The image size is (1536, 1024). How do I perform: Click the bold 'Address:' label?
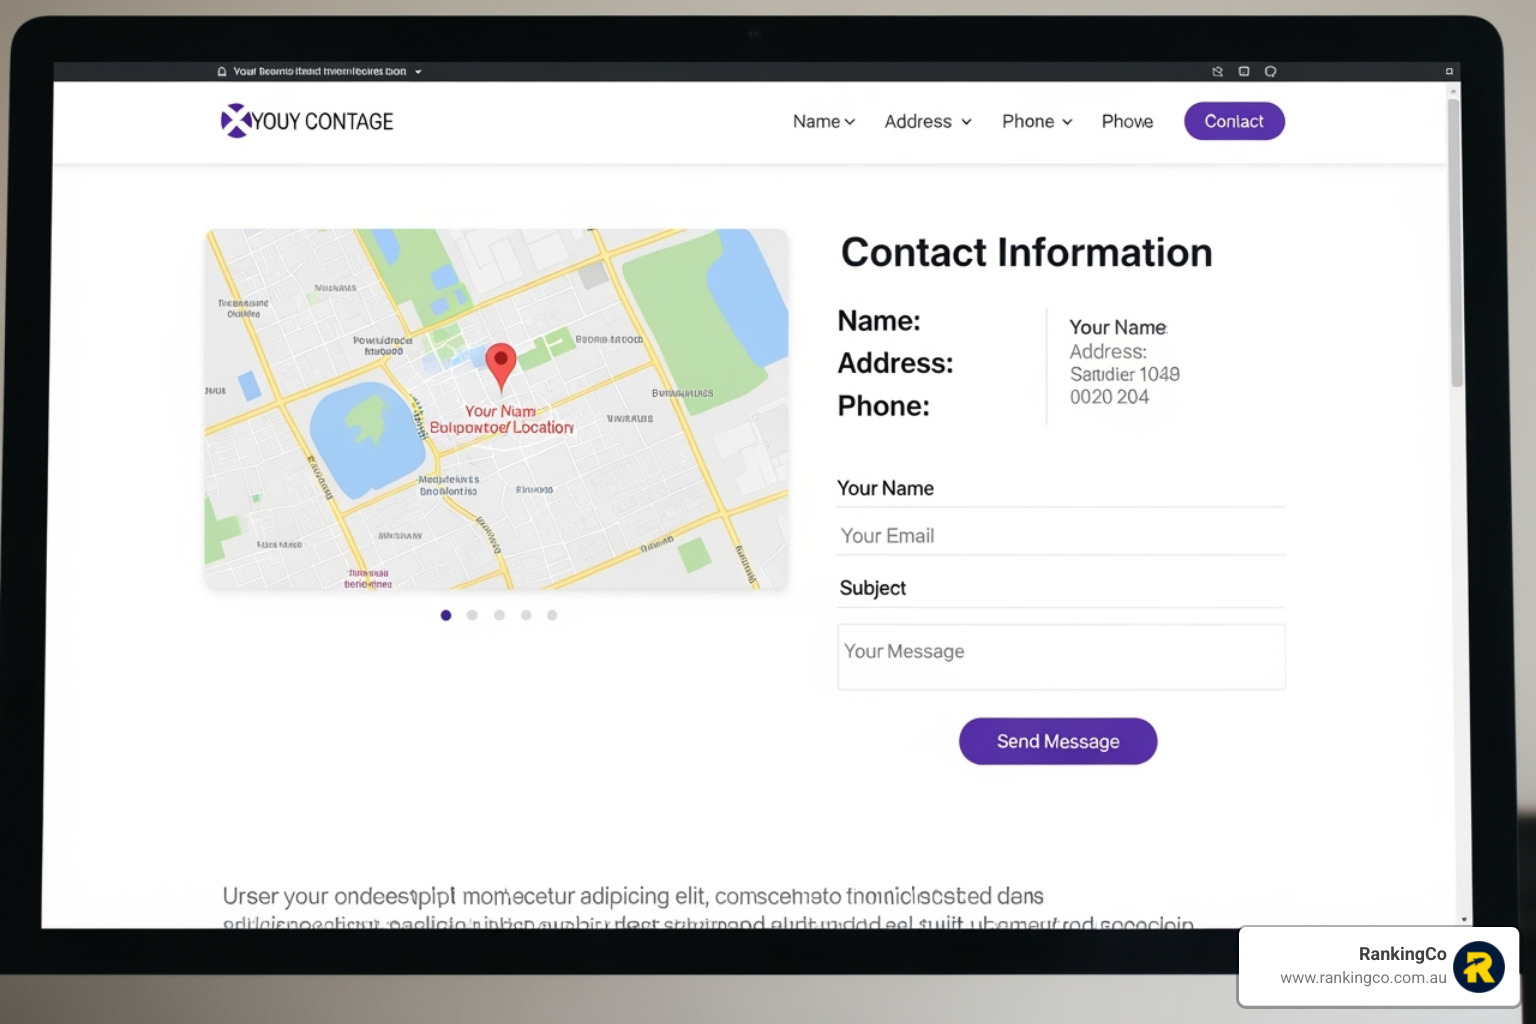pos(895,363)
